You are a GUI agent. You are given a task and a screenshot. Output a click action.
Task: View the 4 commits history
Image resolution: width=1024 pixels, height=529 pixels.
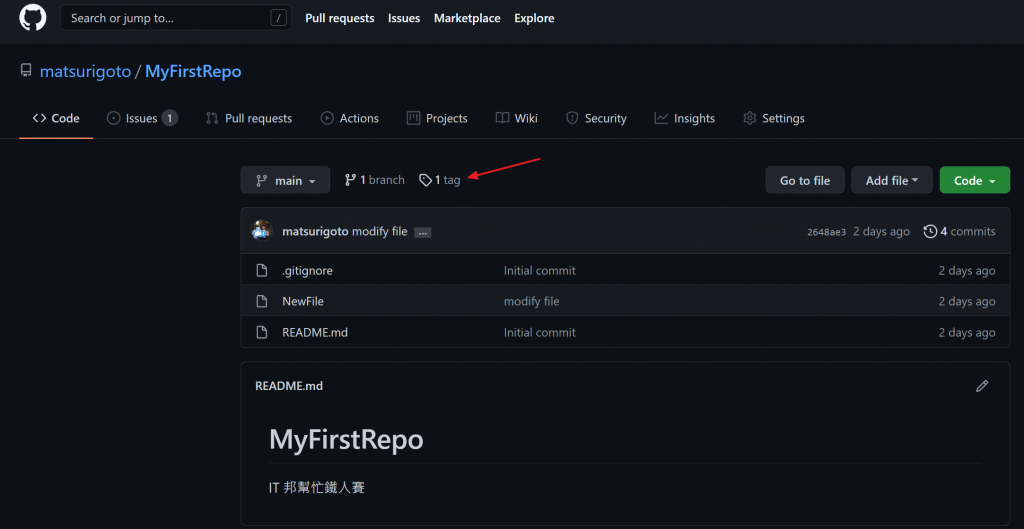pos(959,232)
